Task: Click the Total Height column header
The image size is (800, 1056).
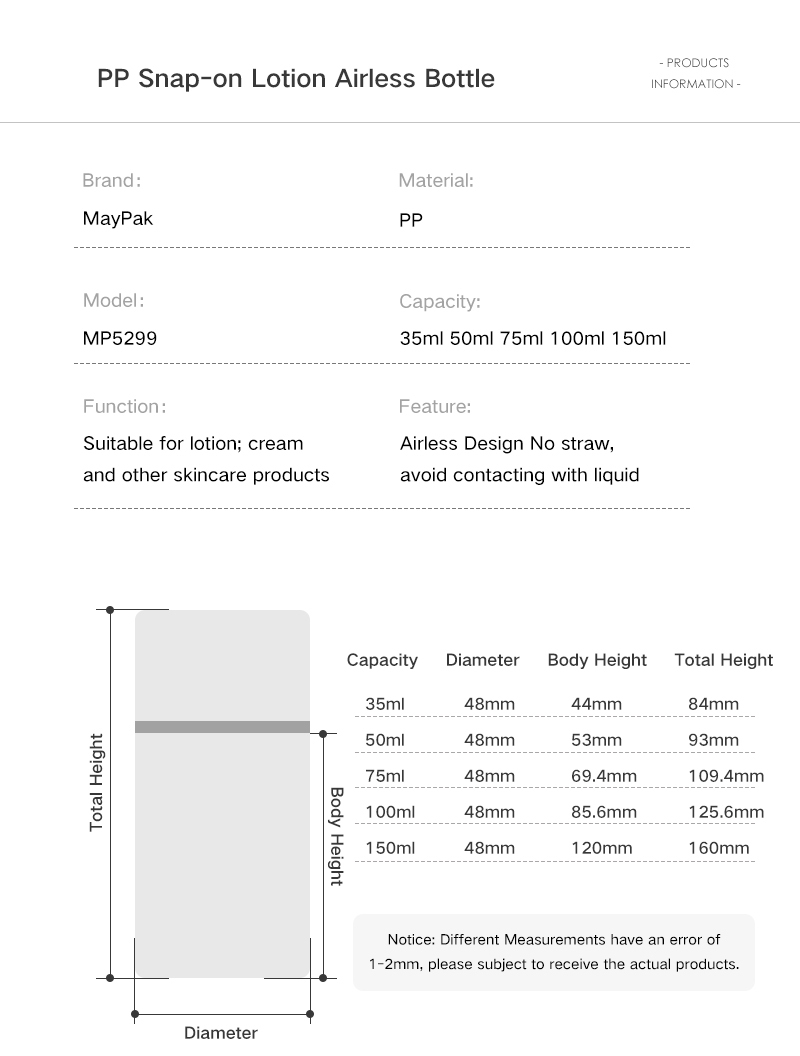Action: pyautogui.click(x=723, y=661)
